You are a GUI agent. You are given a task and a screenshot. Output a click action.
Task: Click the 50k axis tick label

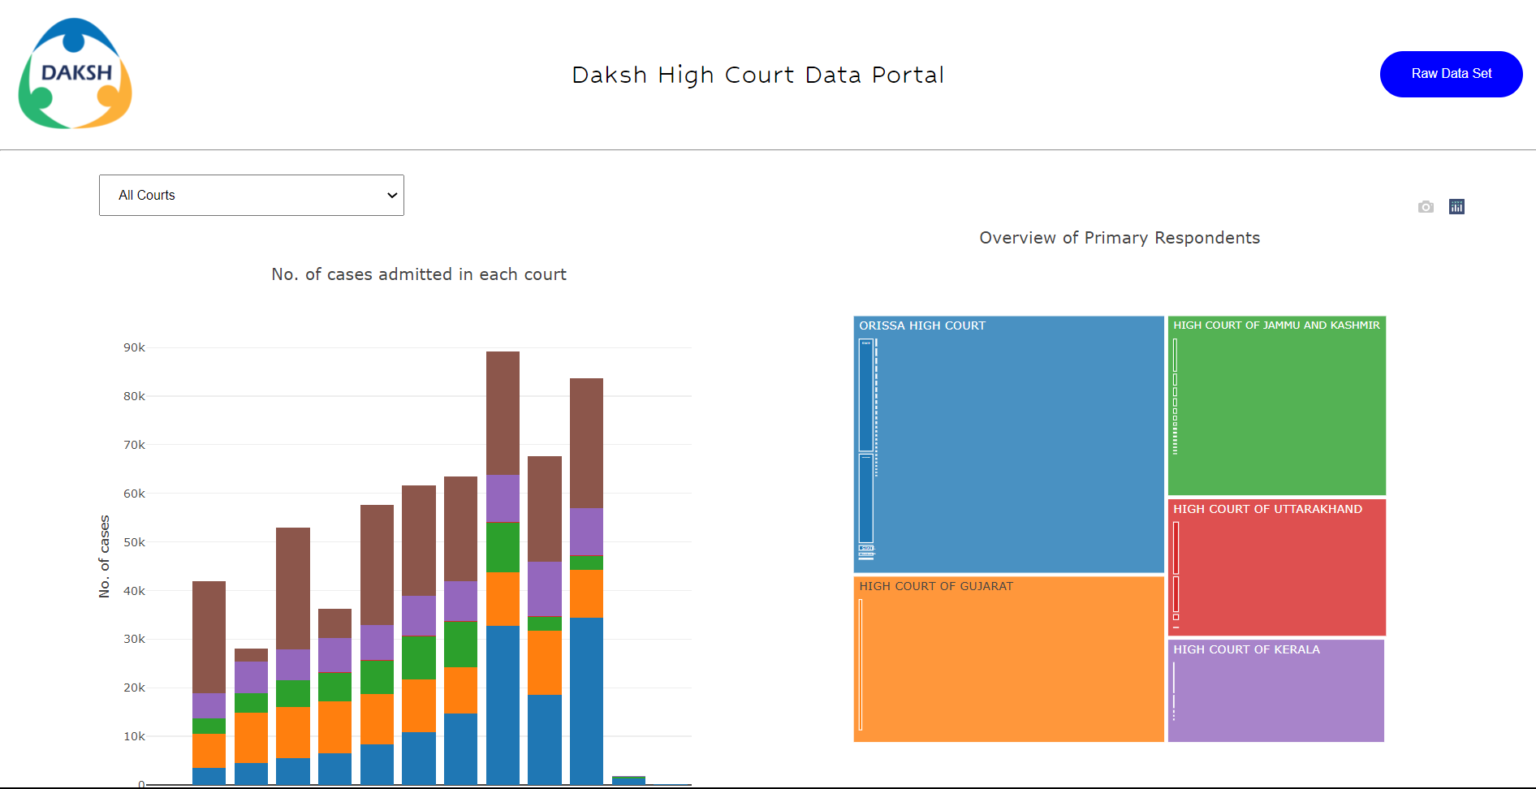(x=134, y=542)
